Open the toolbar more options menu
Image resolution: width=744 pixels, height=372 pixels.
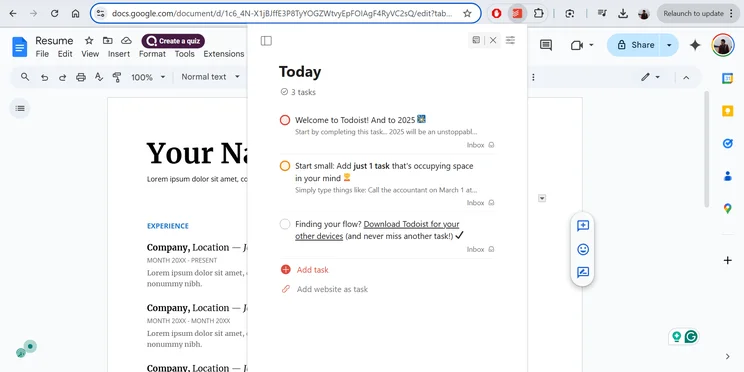point(533,77)
